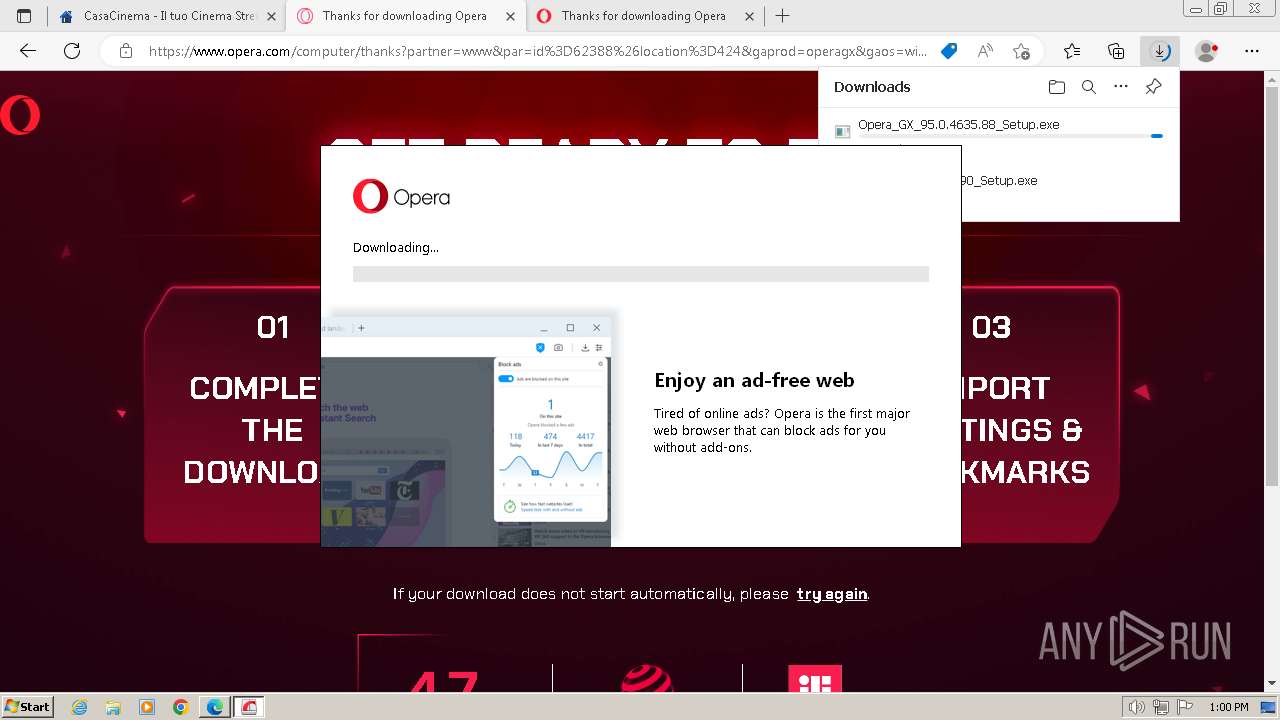This screenshot has height=720, width=1280.
Task: Click the Opera installer downloading progress bar
Action: 641,274
